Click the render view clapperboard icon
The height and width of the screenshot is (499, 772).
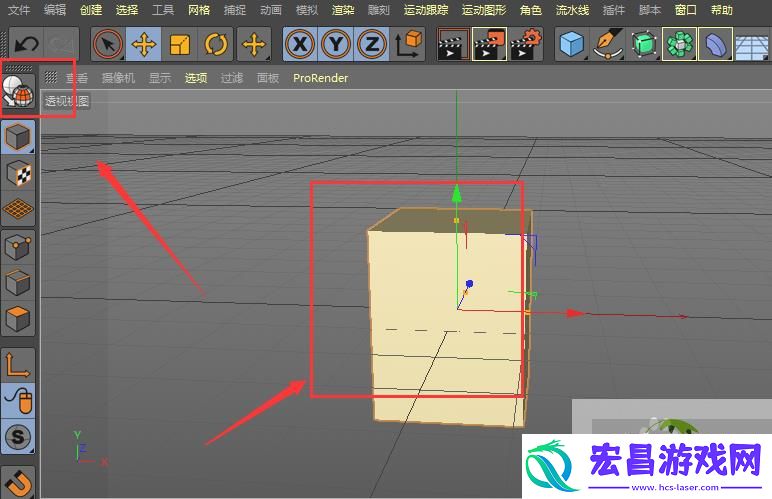[452, 45]
